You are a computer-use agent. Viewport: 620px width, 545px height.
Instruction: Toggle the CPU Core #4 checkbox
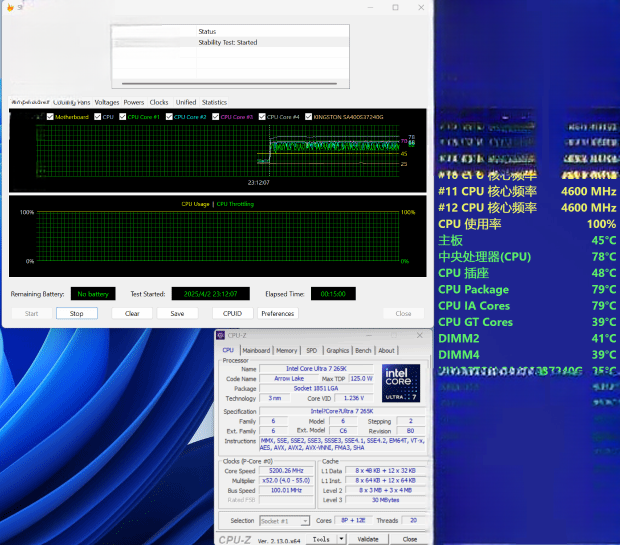(262, 117)
